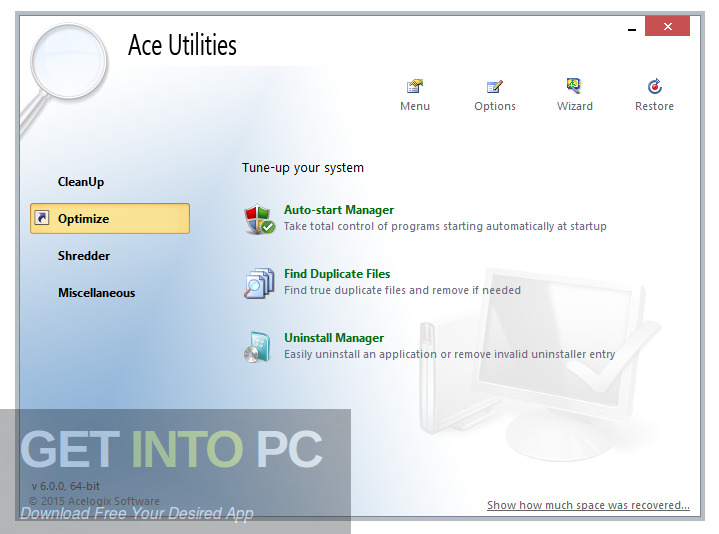
Task: Close the Ace Utilities window
Action: point(667,26)
